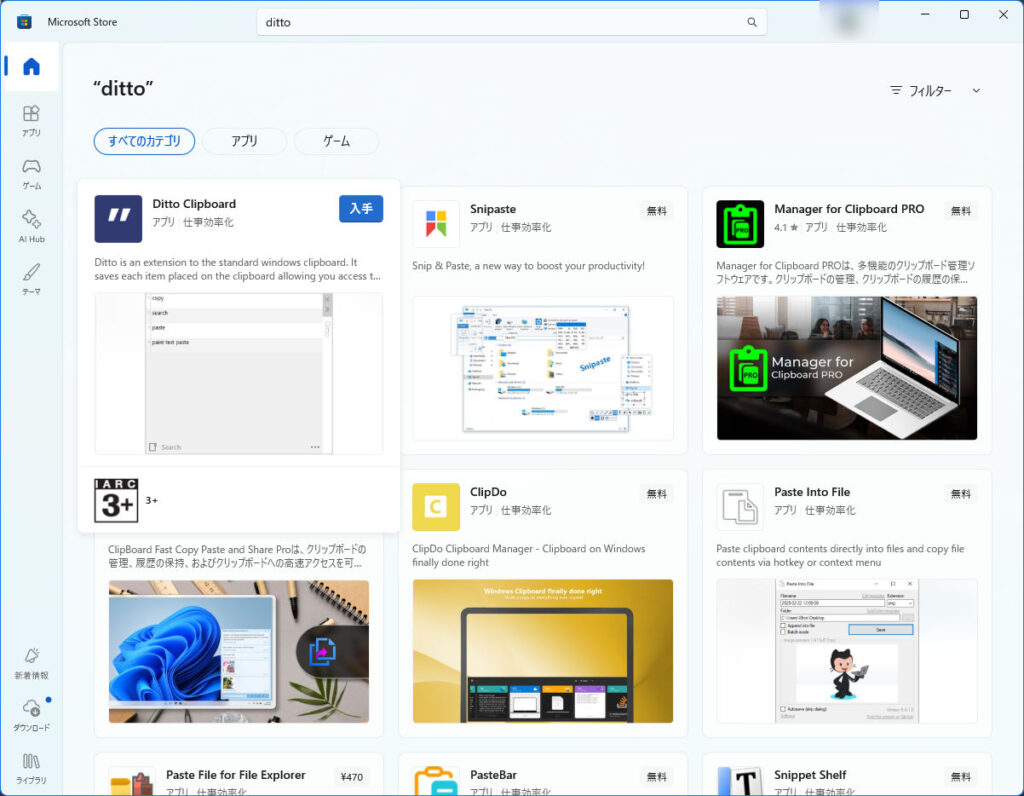Image resolution: width=1024 pixels, height=796 pixels.
Task: Open the Home tab in sidebar
Action: [31, 66]
